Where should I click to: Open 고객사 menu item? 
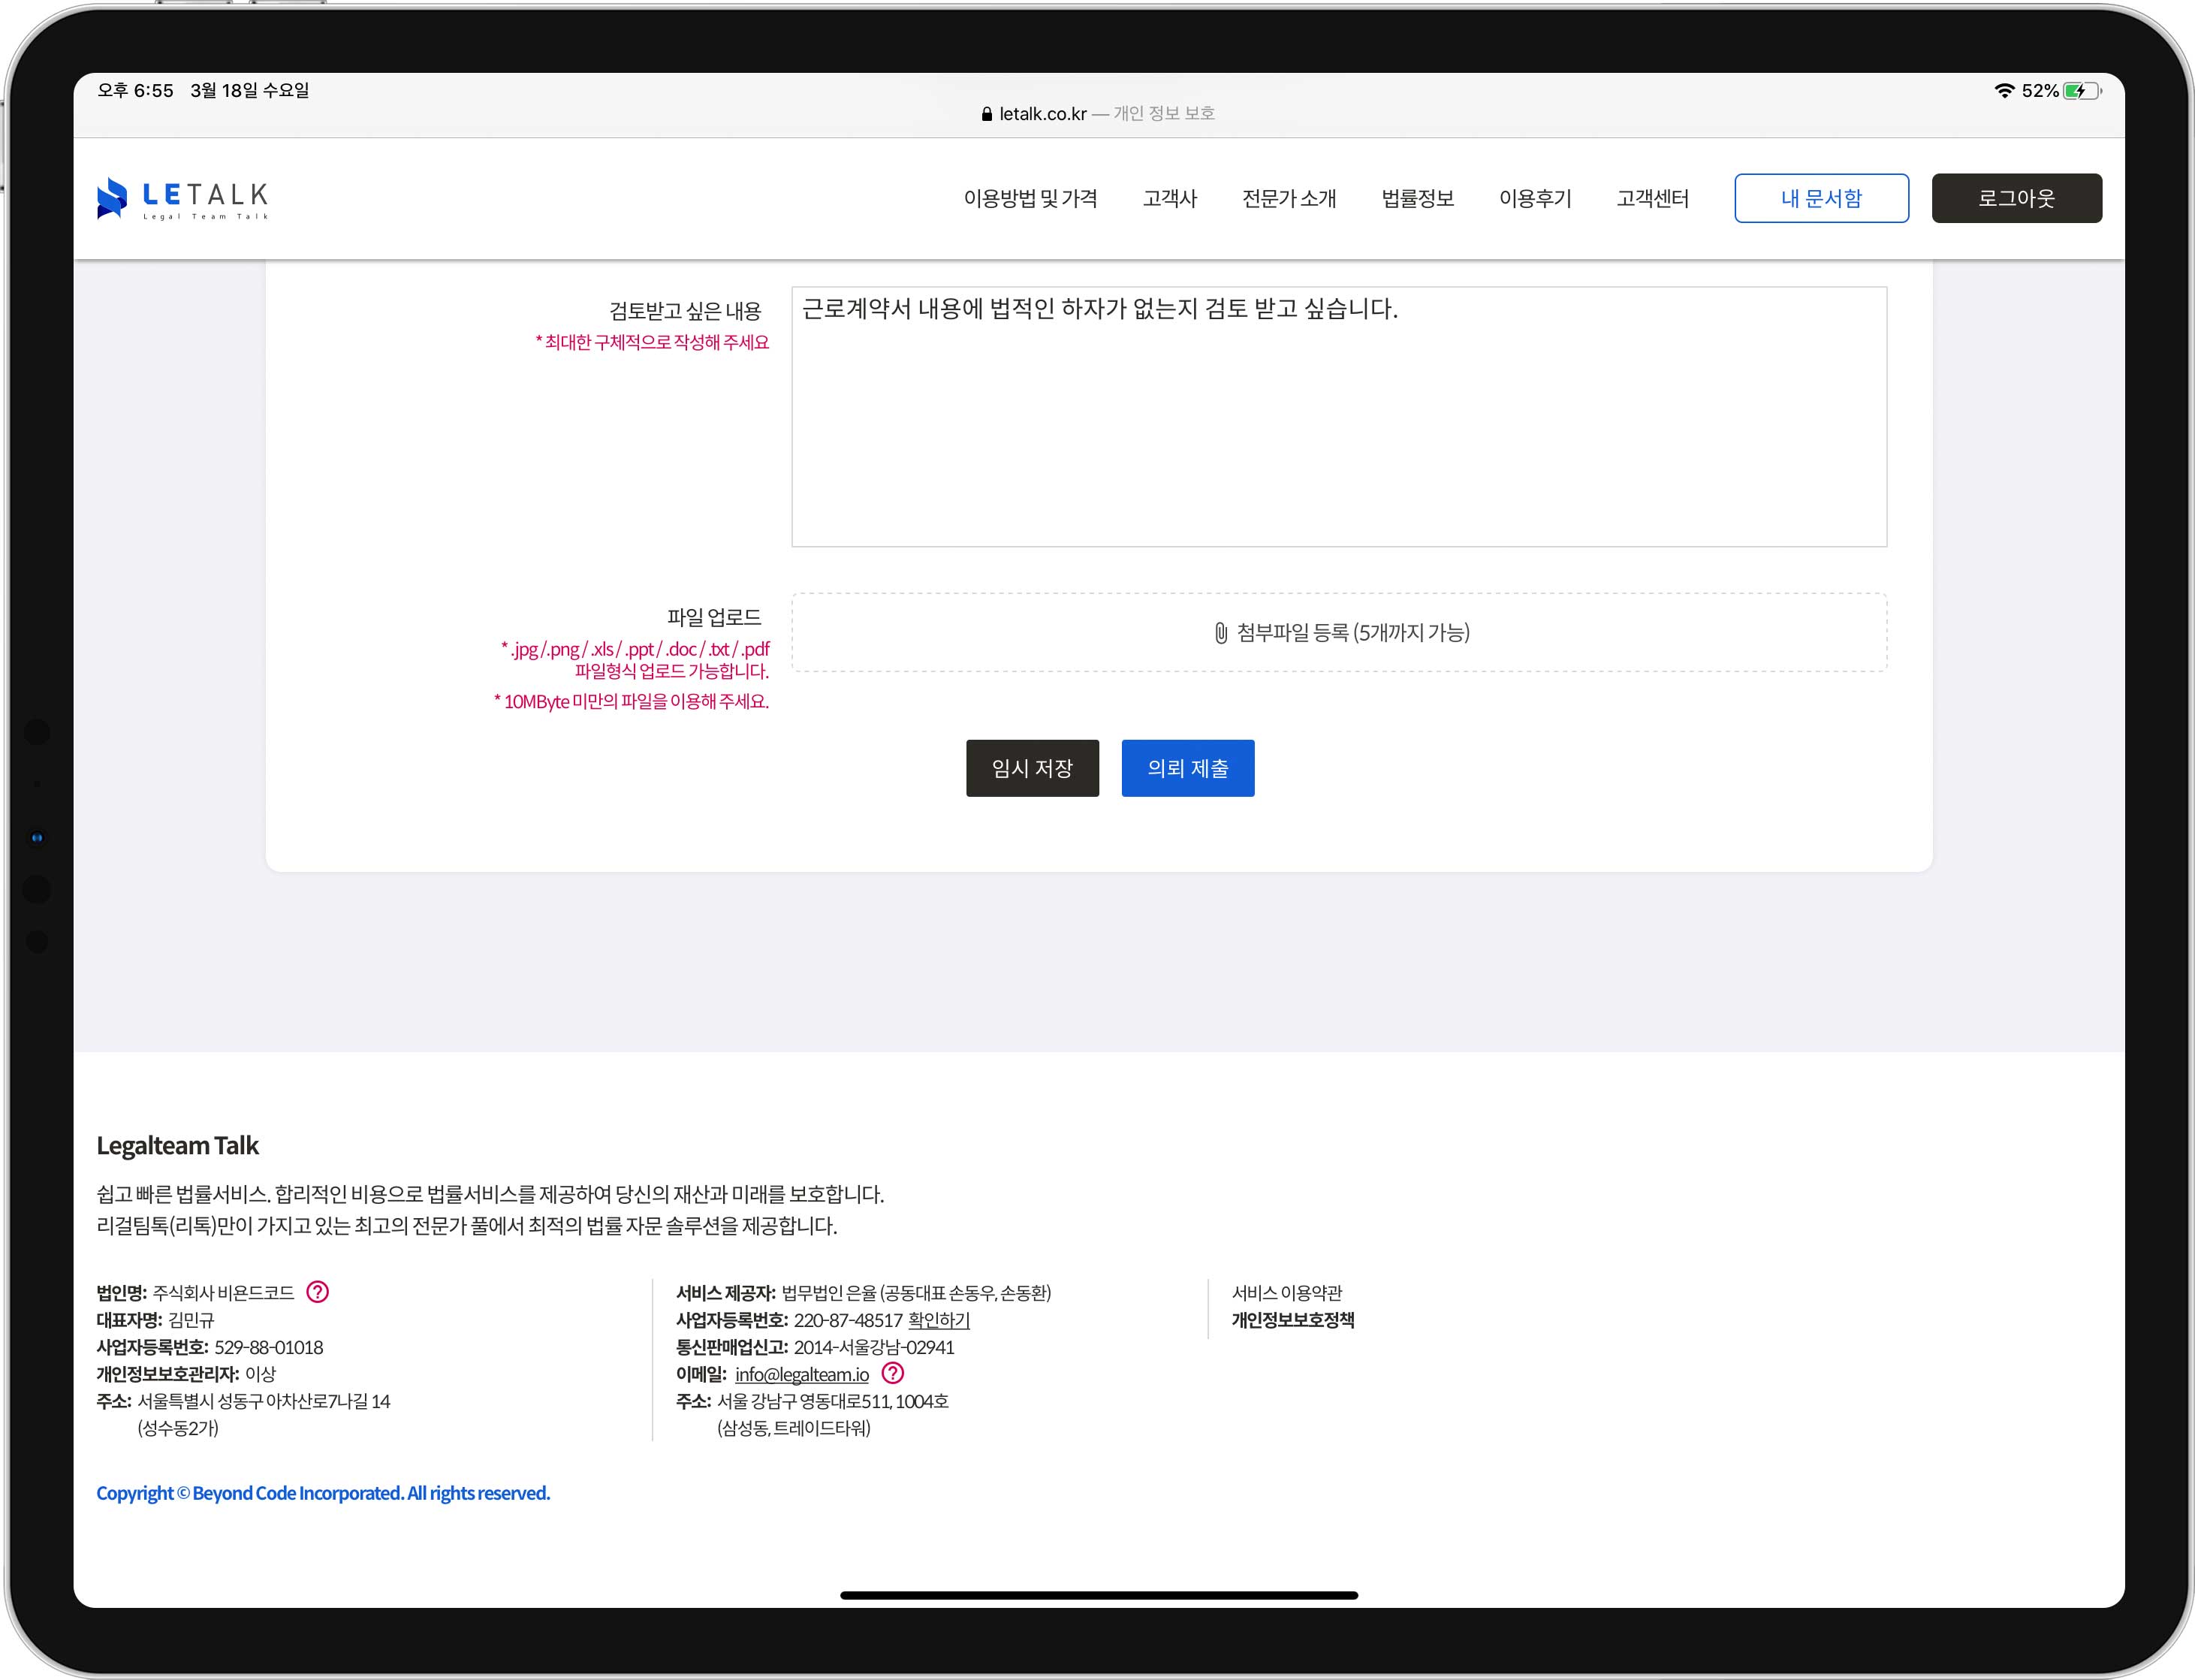pos(1169,198)
